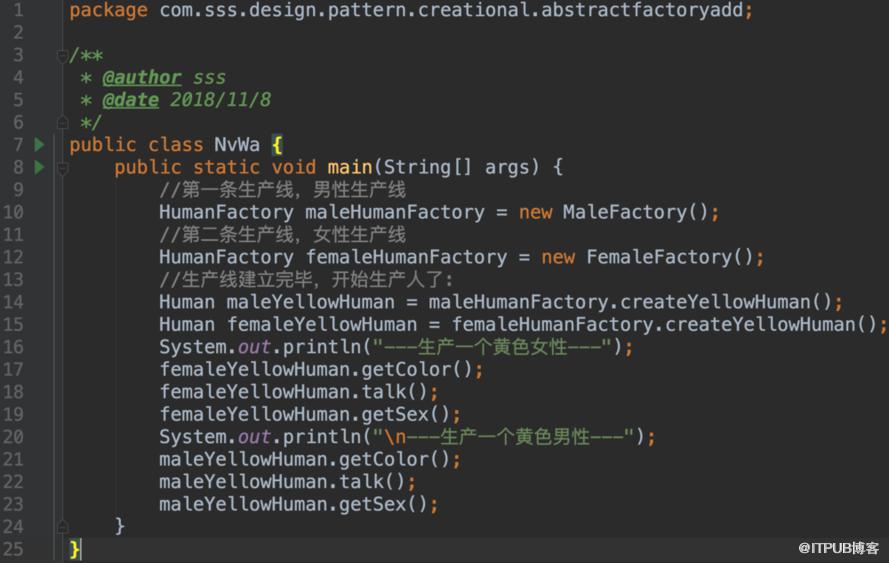Click the class name NvWa

point(237,145)
